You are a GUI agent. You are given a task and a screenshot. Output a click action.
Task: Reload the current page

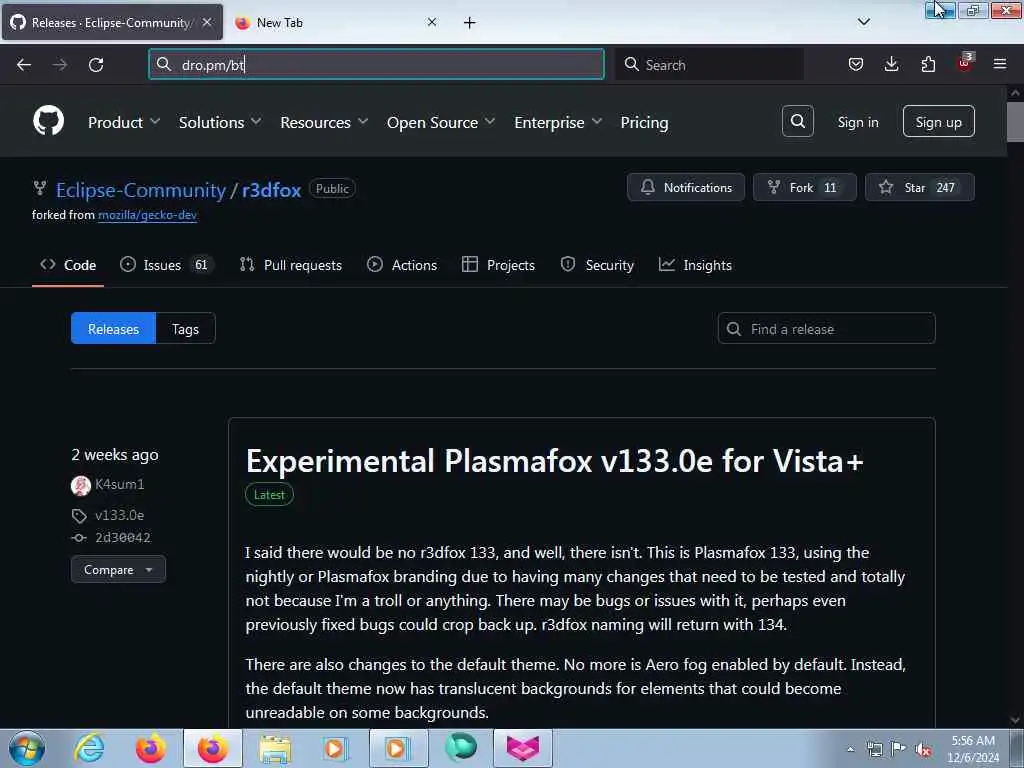click(96, 65)
